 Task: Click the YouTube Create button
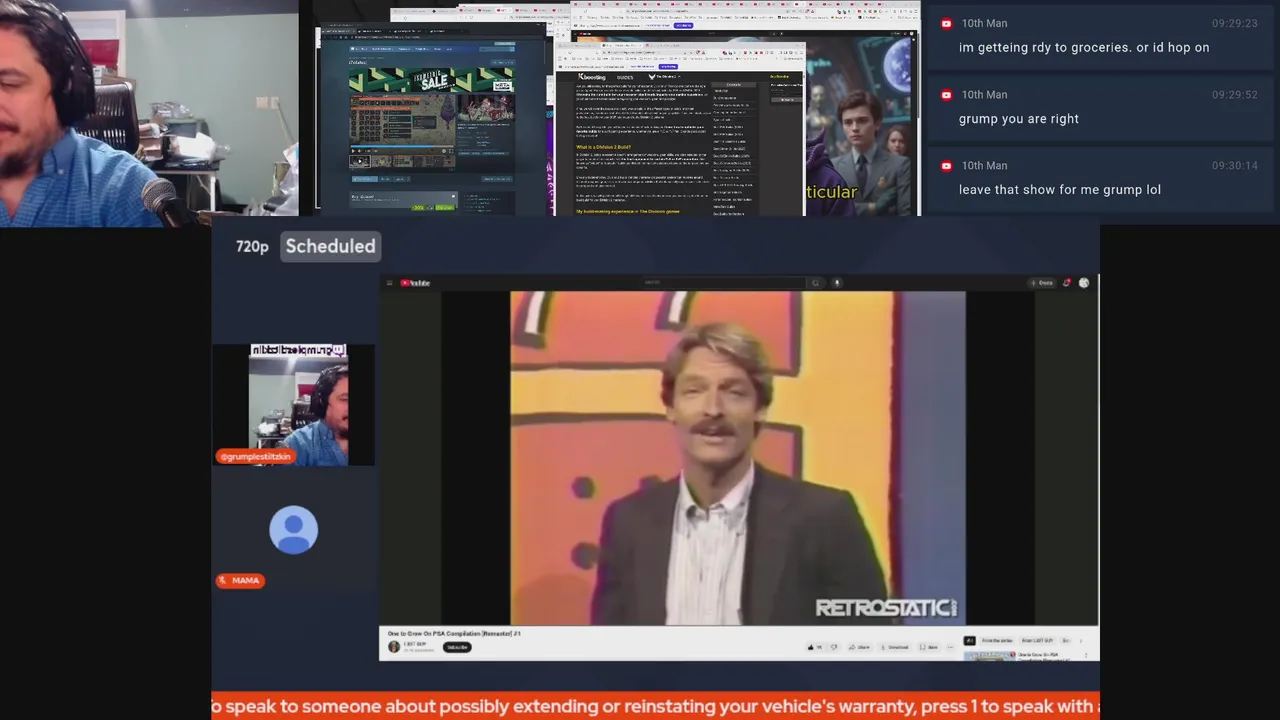[x=1042, y=283]
